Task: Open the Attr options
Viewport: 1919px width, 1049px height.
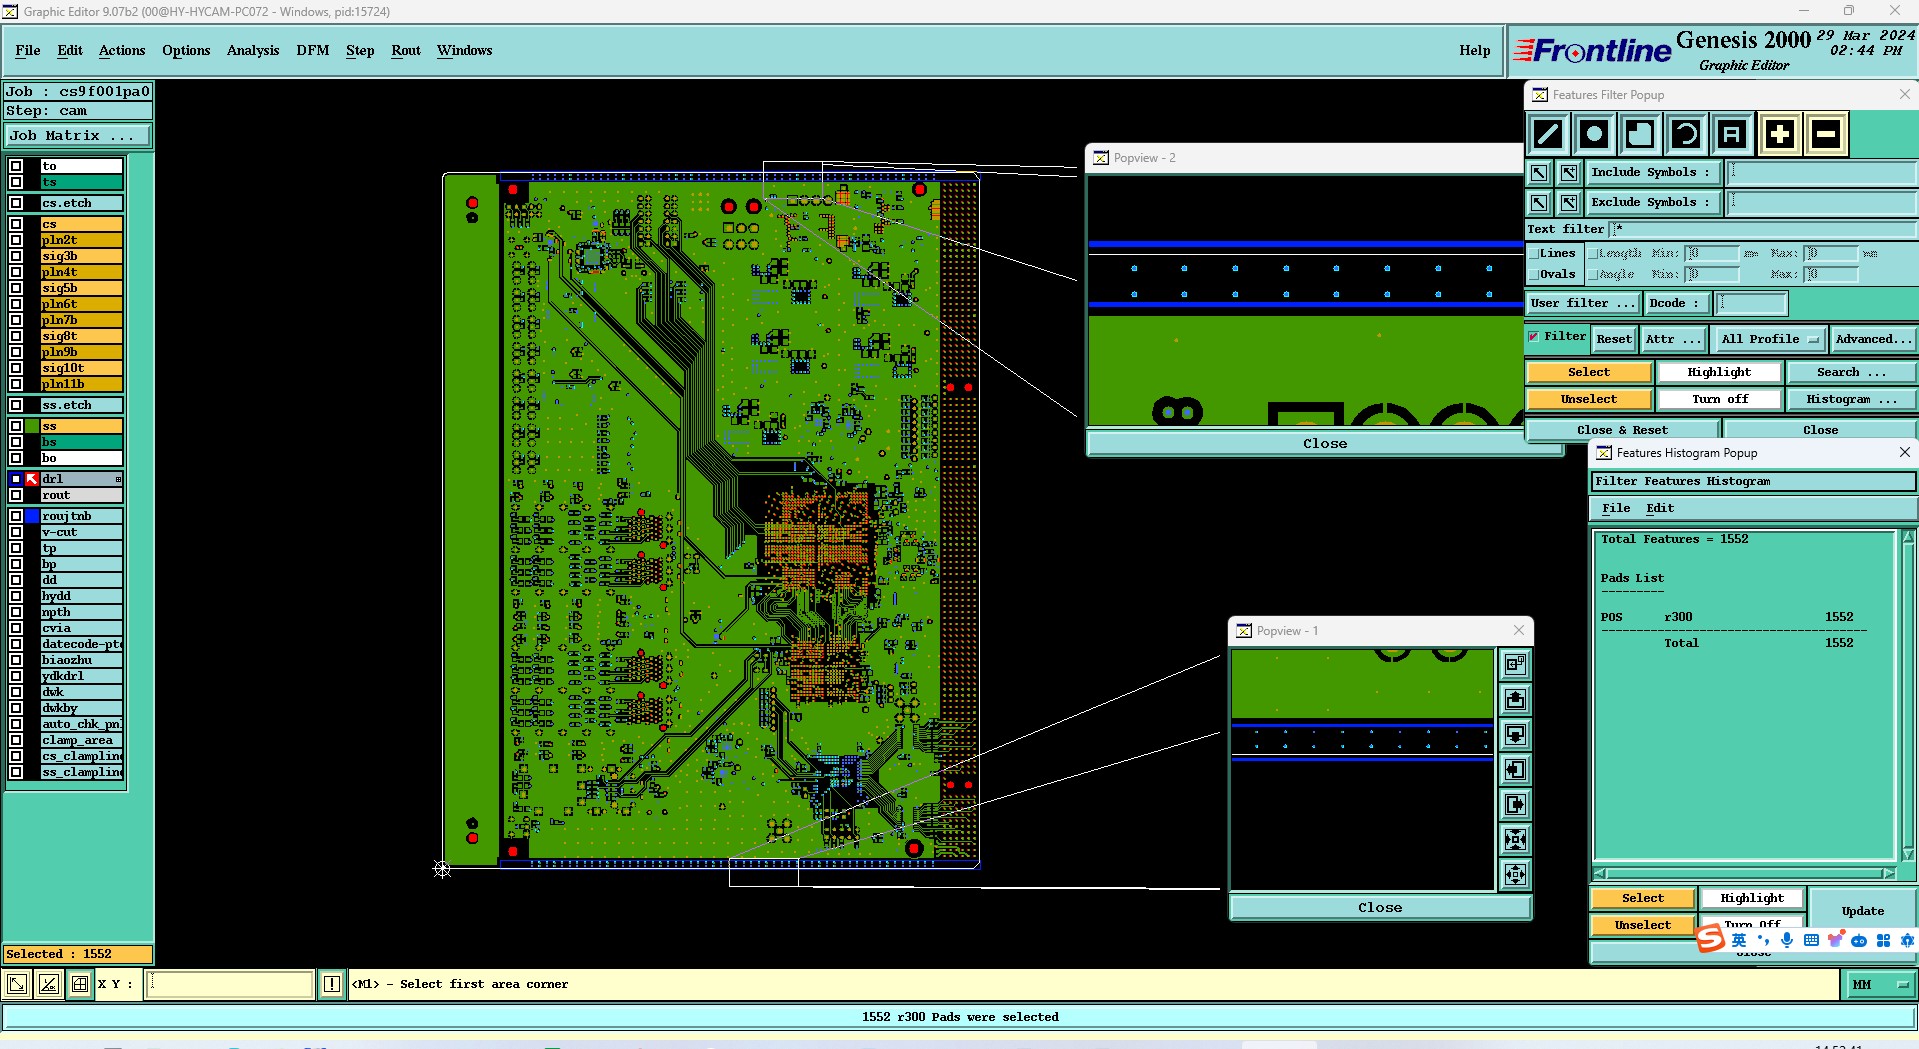Action: (x=1673, y=339)
